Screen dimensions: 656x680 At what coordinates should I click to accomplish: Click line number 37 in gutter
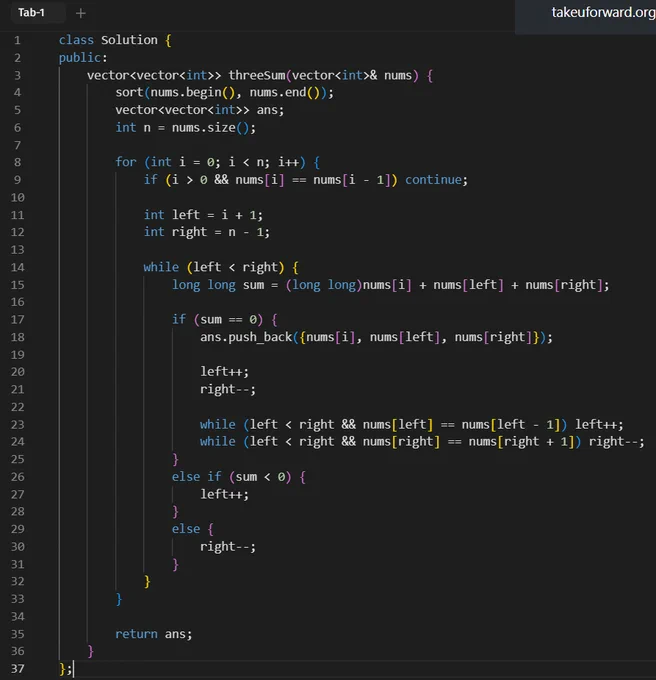tap(17, 669)
